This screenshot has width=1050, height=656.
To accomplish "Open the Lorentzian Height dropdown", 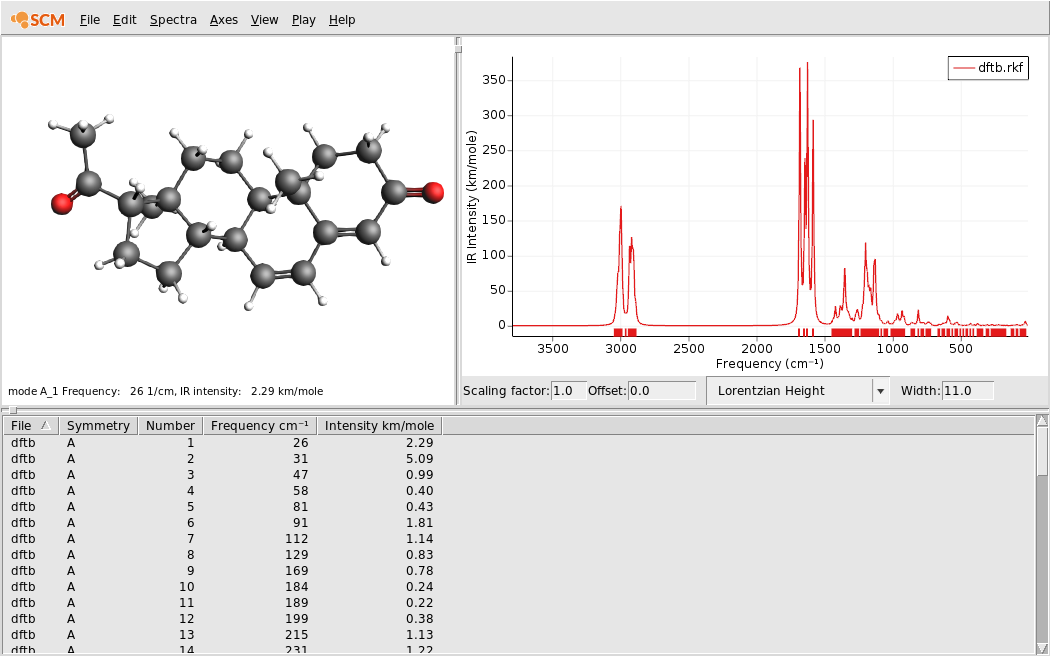I will 798,391.
